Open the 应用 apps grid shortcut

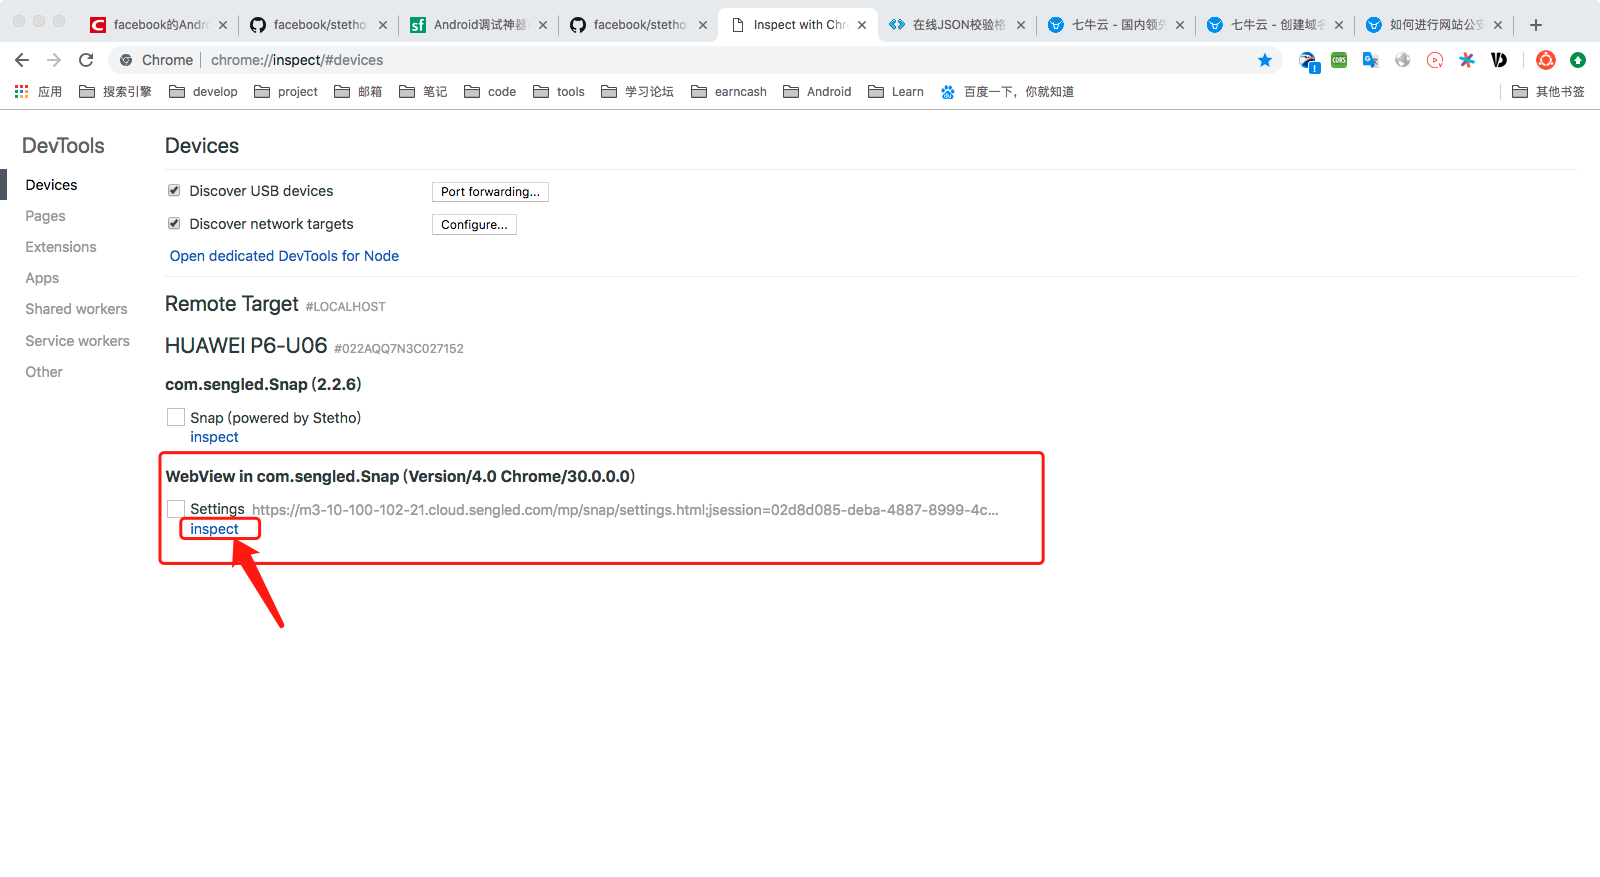[38, 92]
